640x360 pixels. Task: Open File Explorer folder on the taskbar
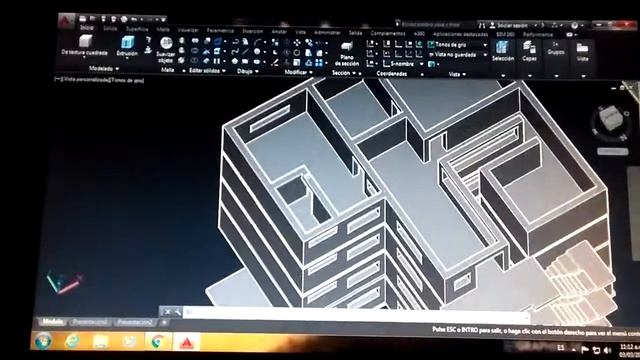[x=100, y=341]
